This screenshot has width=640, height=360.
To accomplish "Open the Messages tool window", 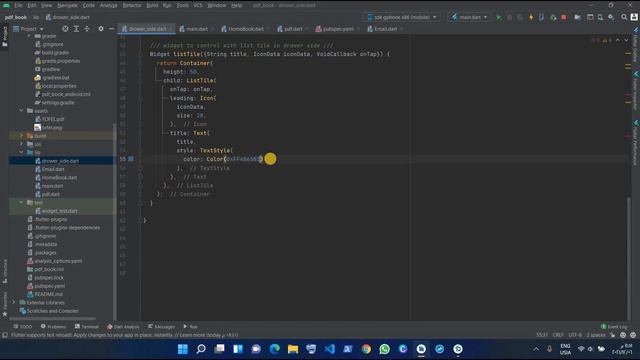I will click(161, 327).
